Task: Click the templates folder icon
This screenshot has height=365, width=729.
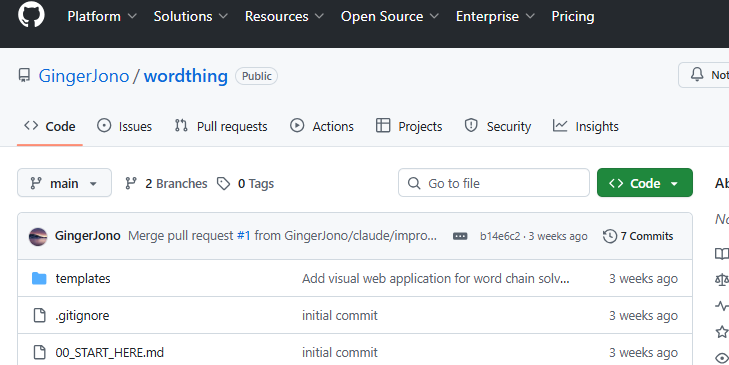Action: 39,279
